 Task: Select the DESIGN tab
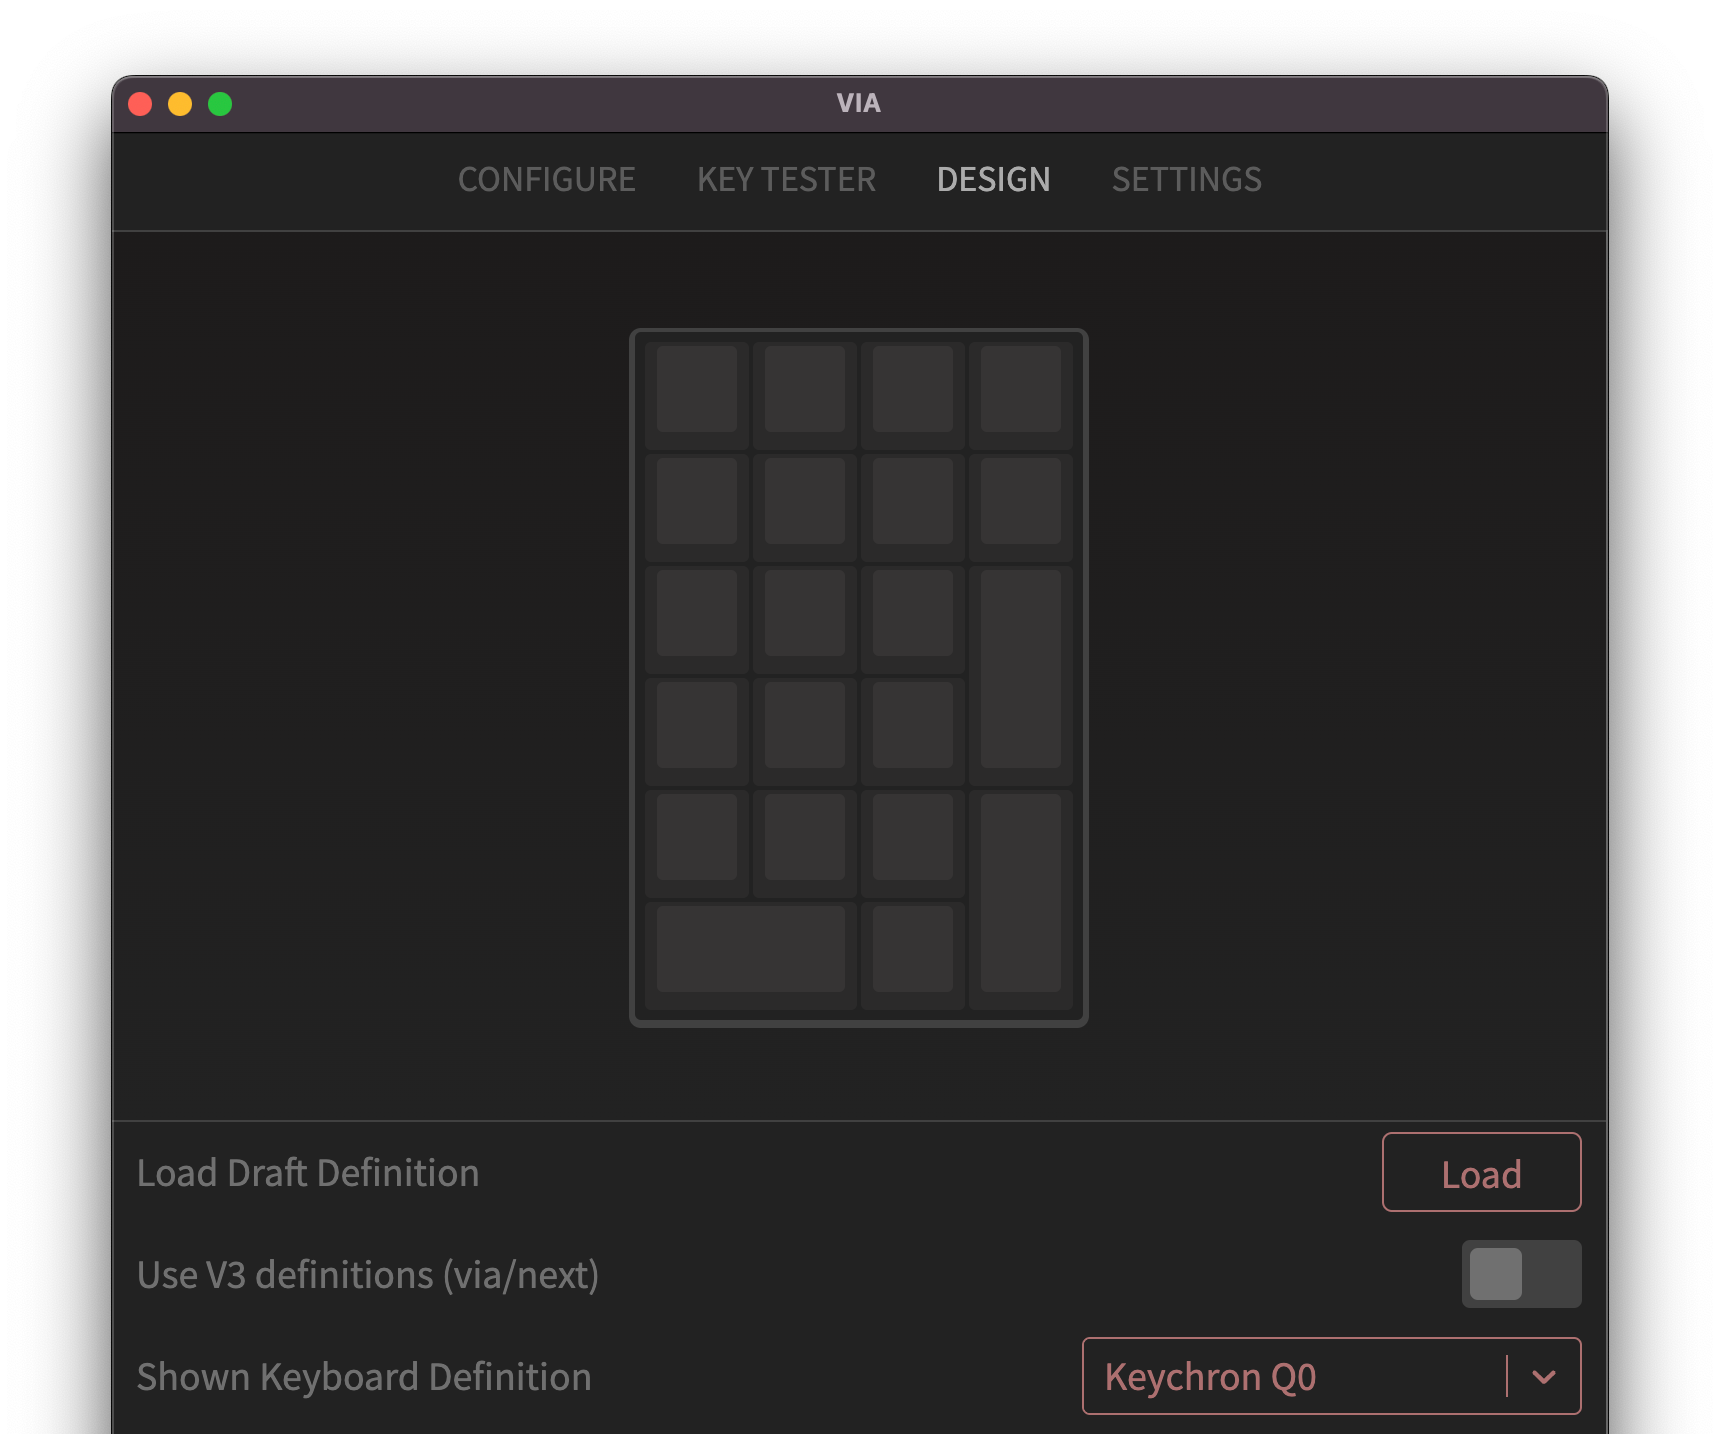(x=994, y=180)
